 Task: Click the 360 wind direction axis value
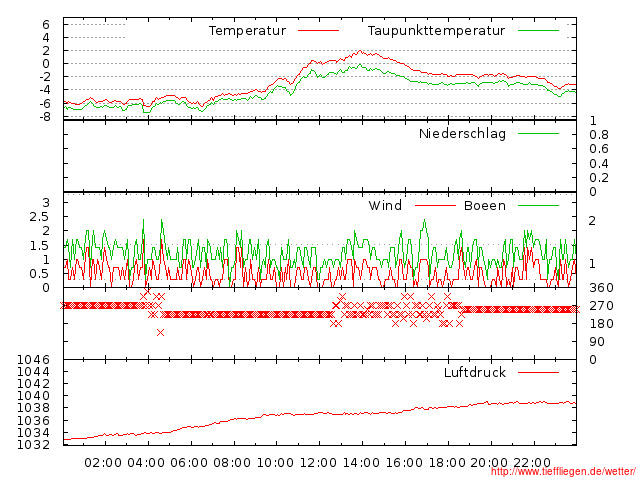[601, 288]
